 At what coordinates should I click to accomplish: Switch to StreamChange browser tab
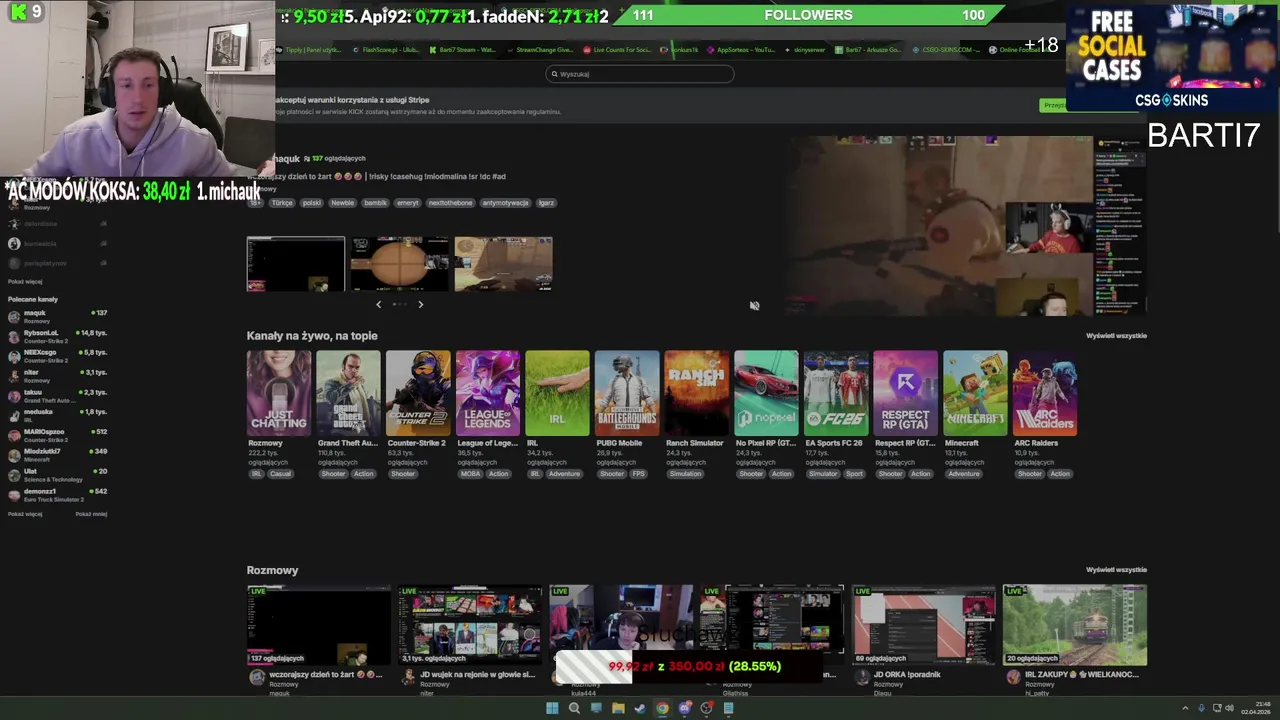[540, 50]
